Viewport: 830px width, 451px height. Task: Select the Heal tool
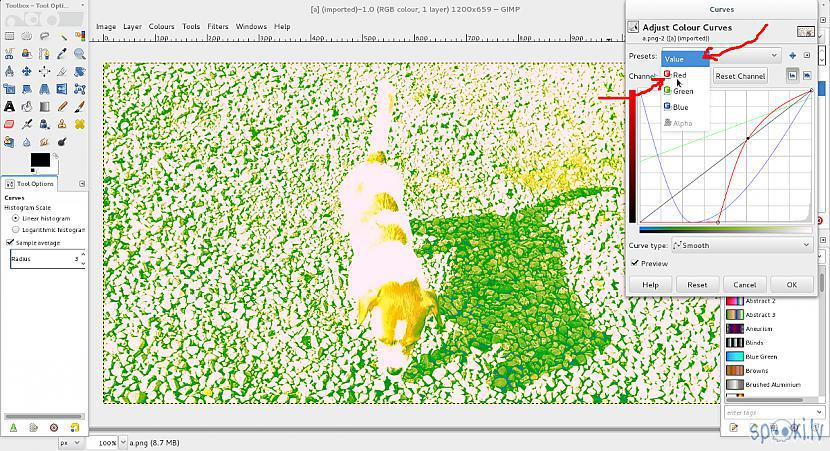80,124
